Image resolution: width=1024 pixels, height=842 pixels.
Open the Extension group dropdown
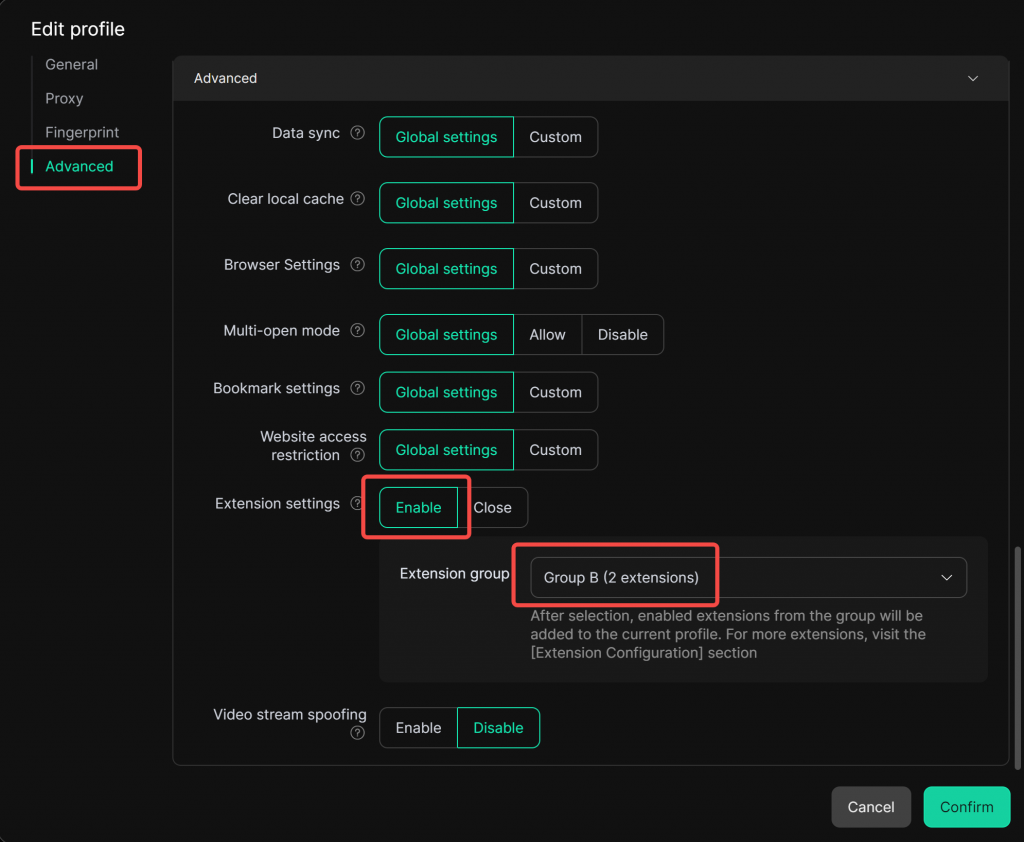[x=748, y=578]
